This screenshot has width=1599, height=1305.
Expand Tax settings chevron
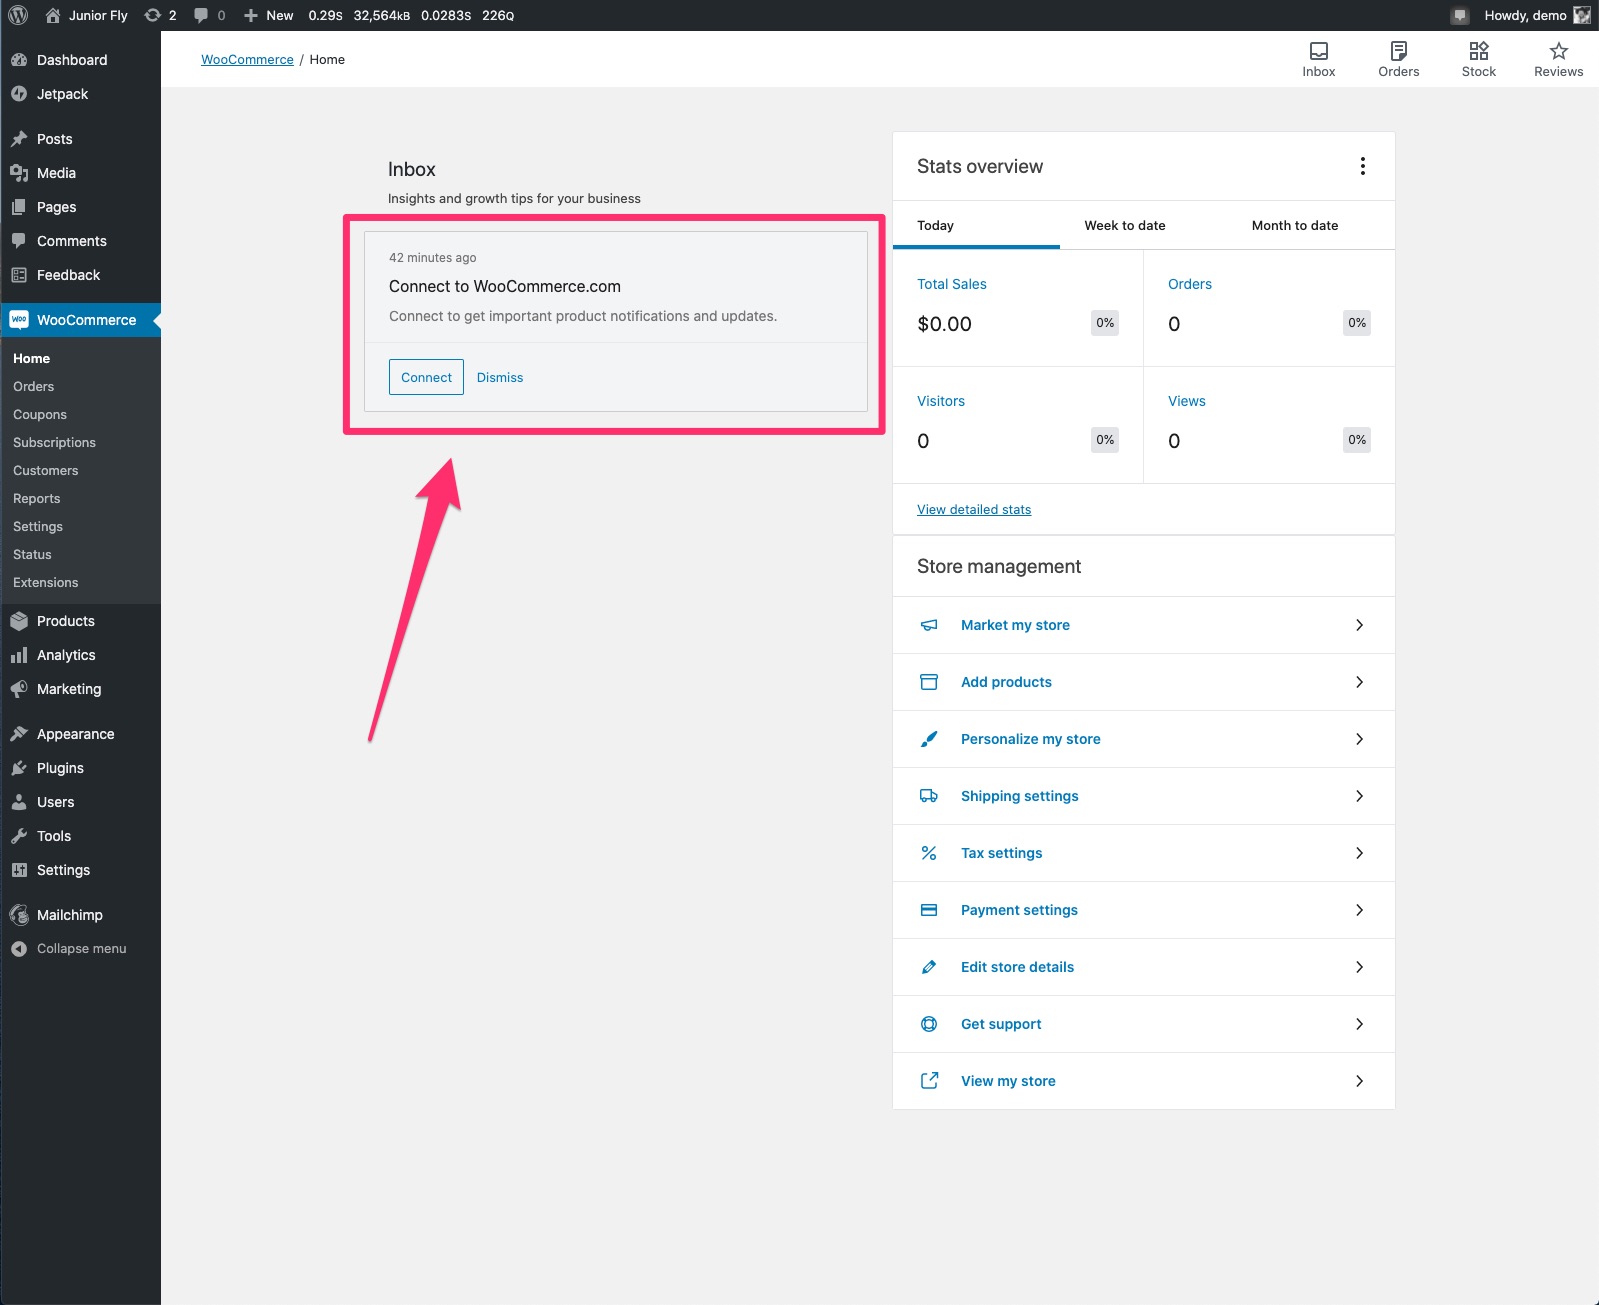click(x=1359, y=853)
